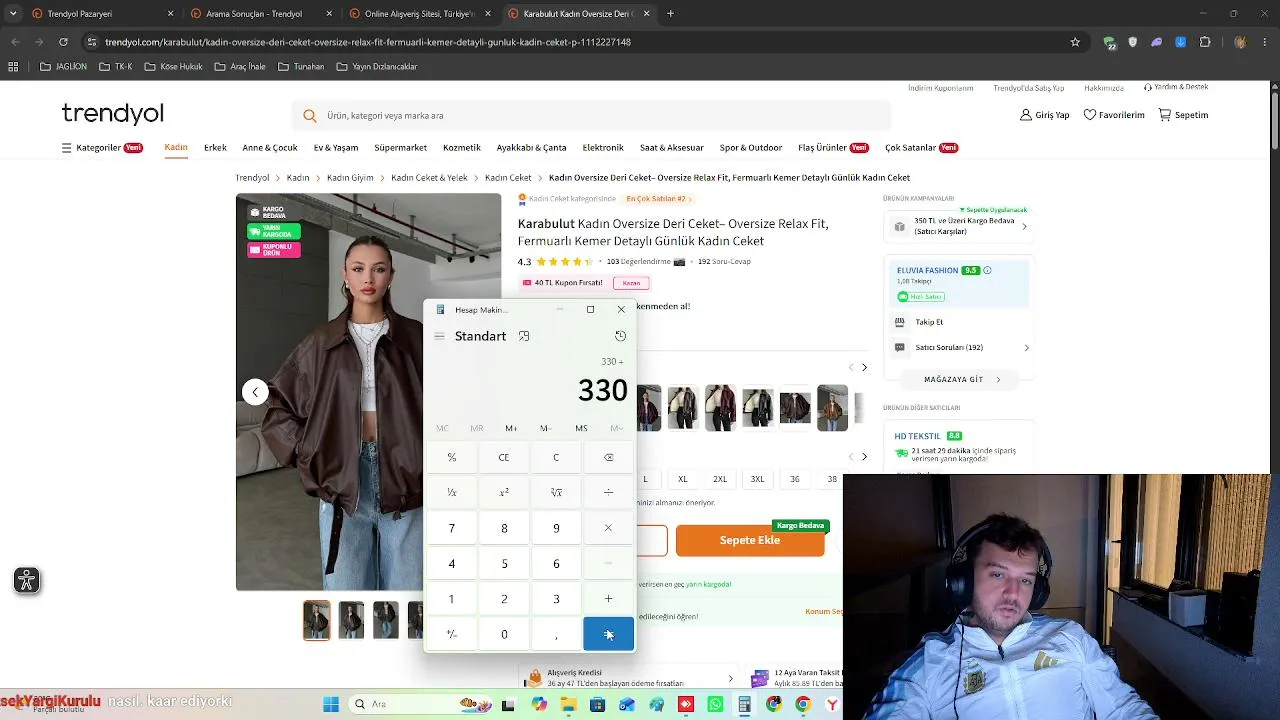
Task: Select the 3XL size option
Action: pyautogui.click(x=757, y=479)
